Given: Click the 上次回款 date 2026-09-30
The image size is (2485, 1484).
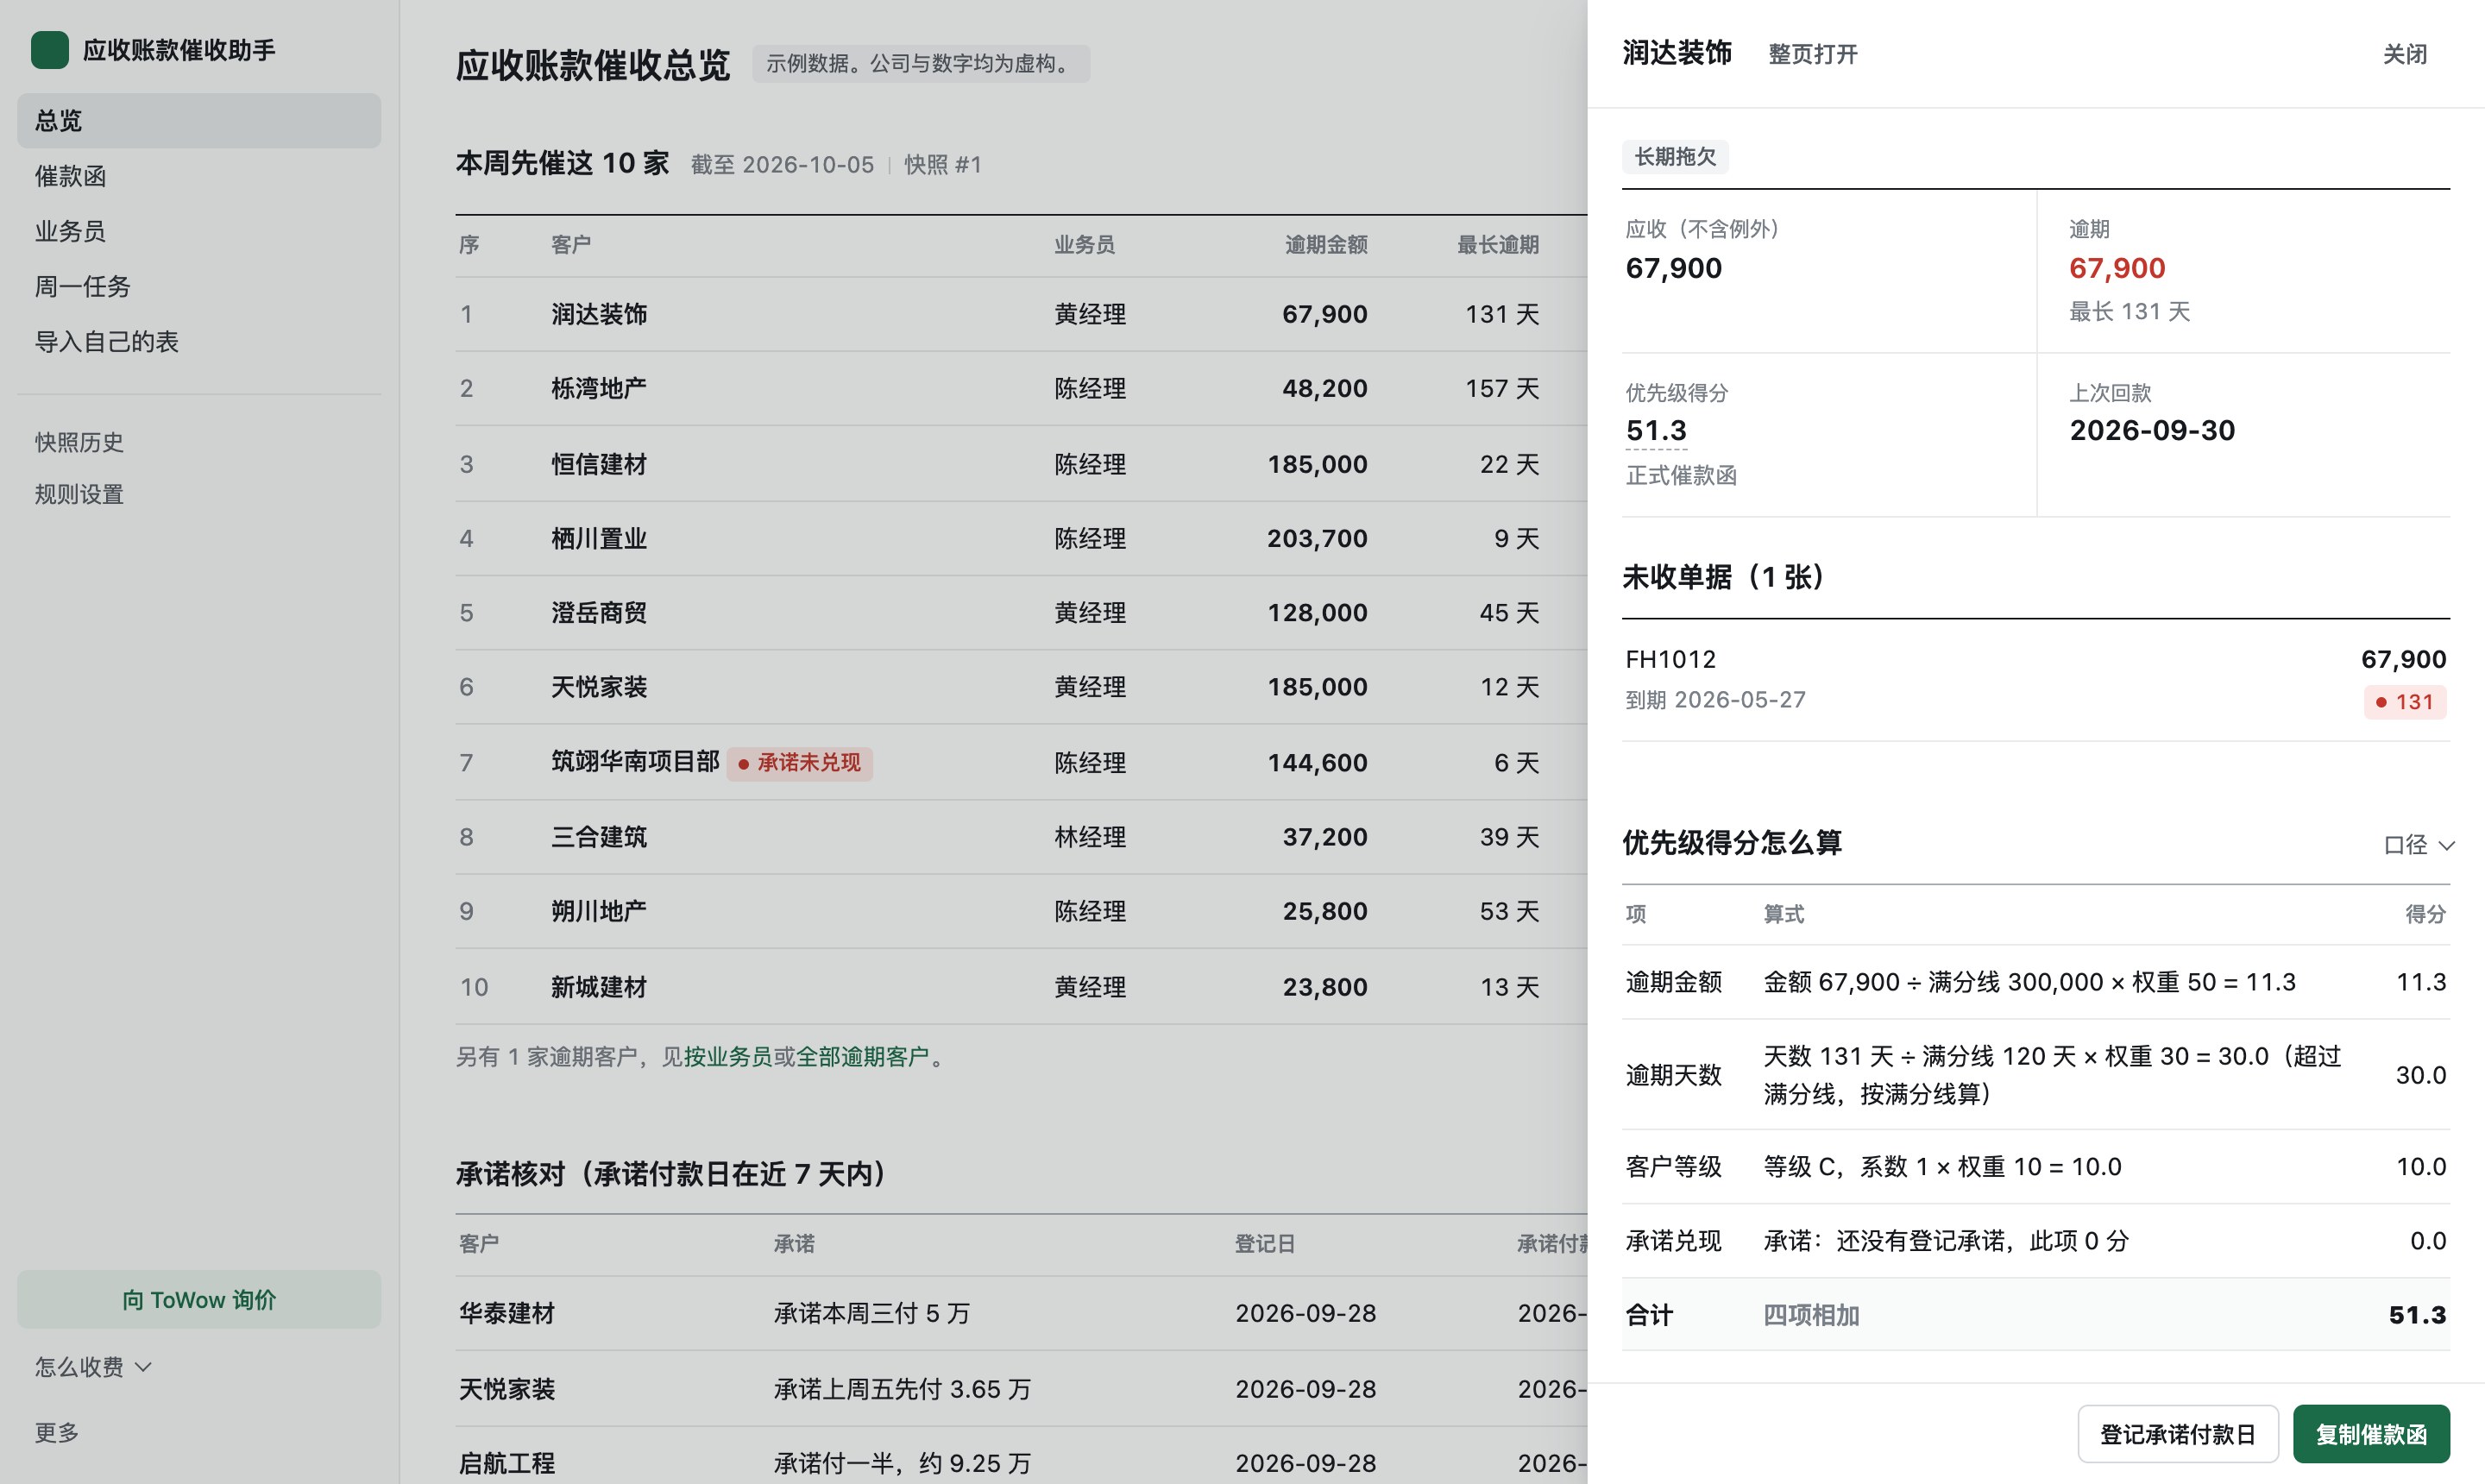Looking at the screenshot, I should click(2152, 431).
